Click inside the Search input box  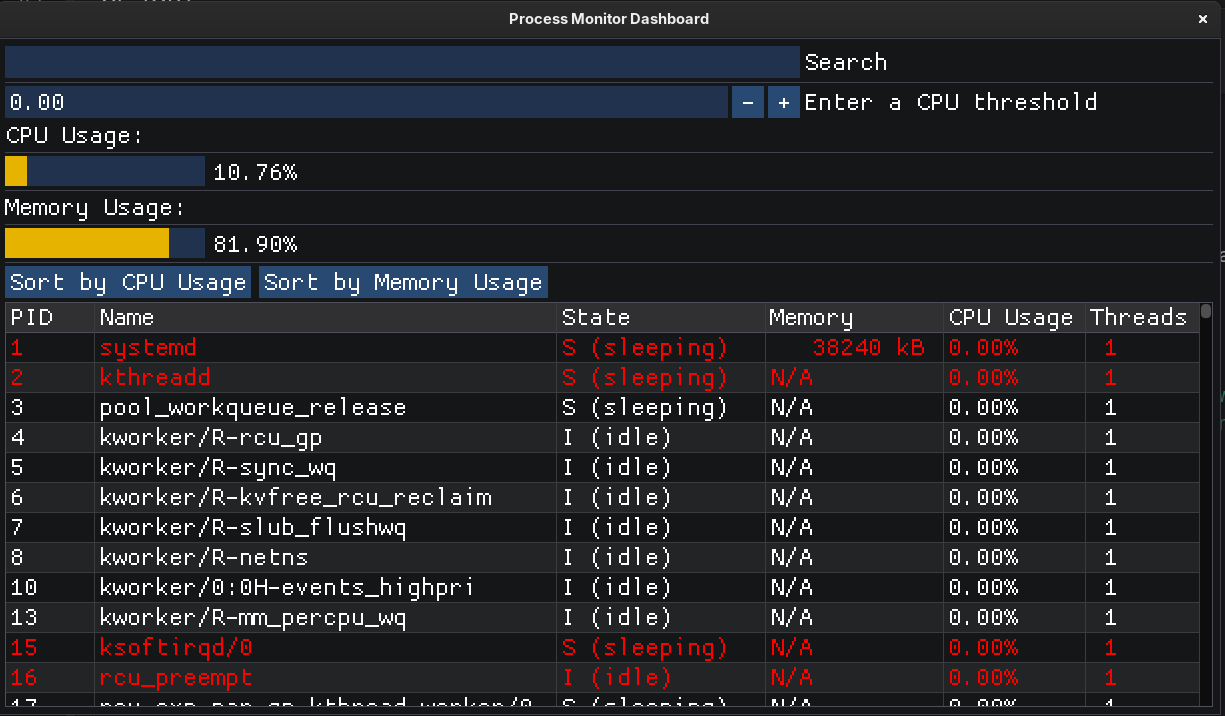(x=400, y=61)
